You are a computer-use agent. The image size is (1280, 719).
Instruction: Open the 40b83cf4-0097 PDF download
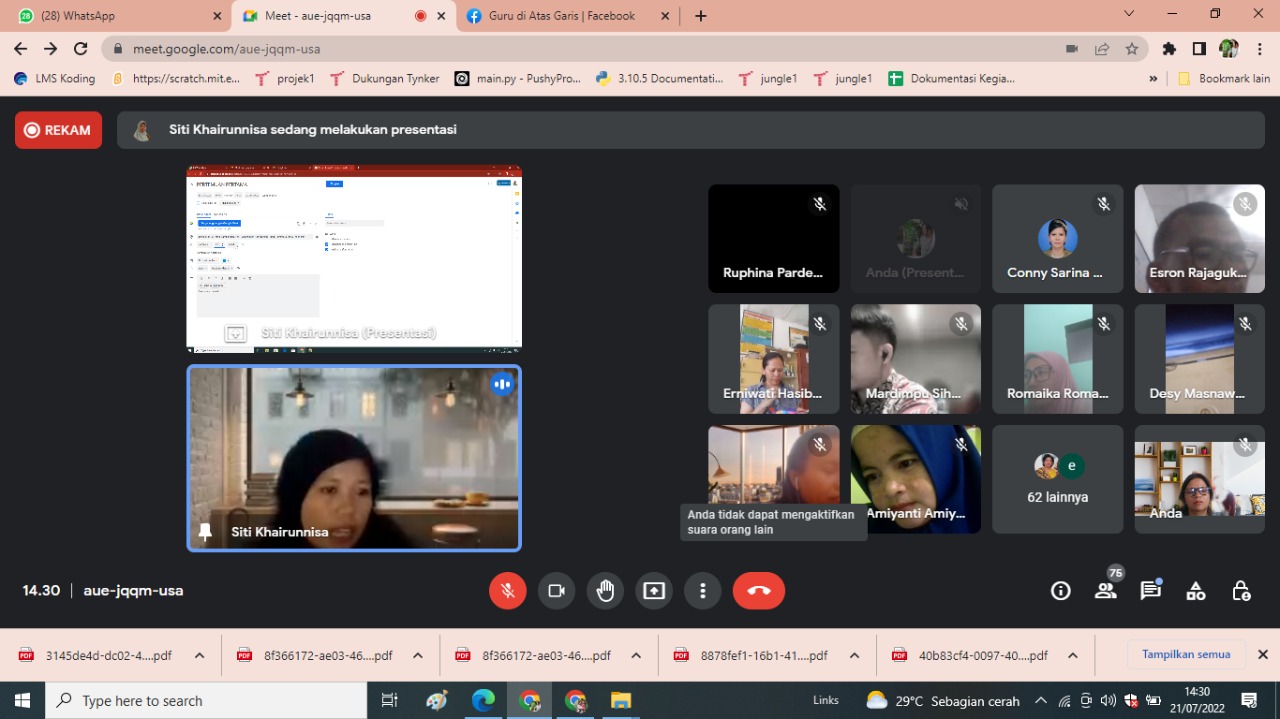coord(970,656)
